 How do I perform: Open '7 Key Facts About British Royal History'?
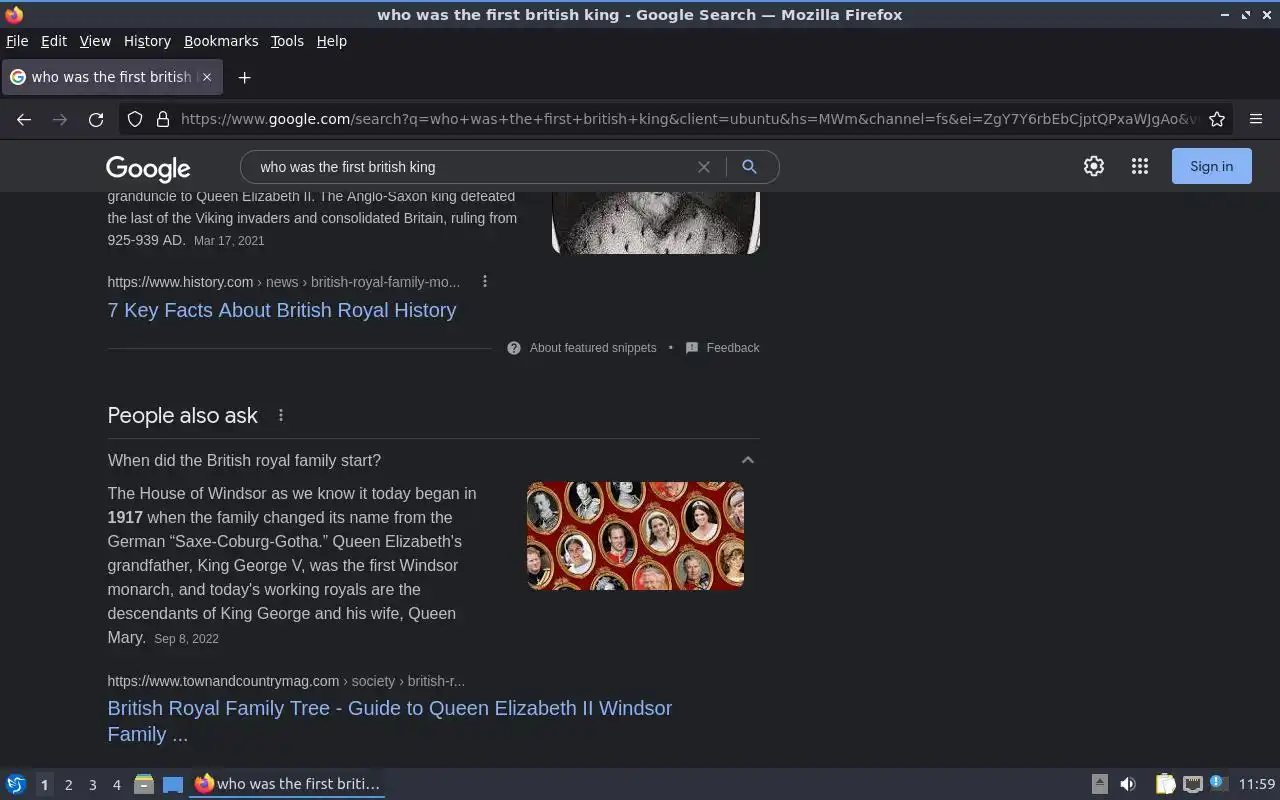tap(282, 310)
